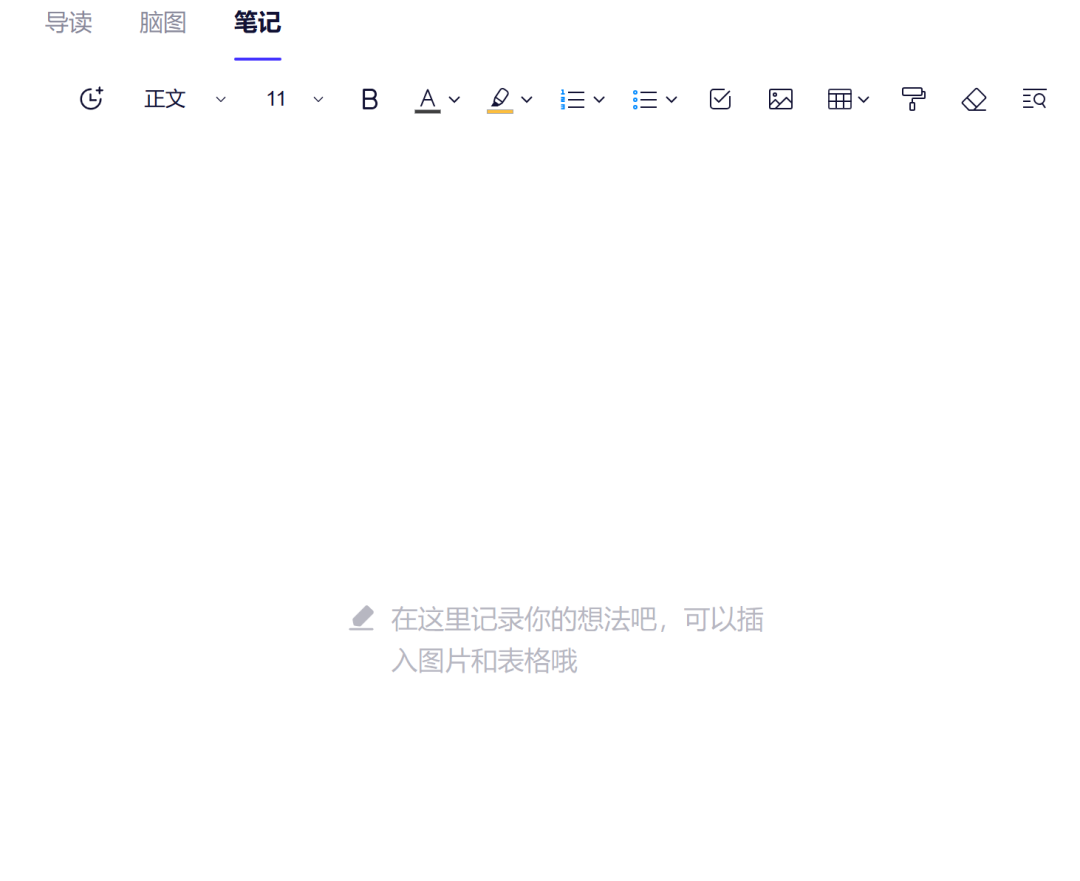Apply the yellow highlighter to text
Viewport: 1080px width, 881px height.
(501, 99)
